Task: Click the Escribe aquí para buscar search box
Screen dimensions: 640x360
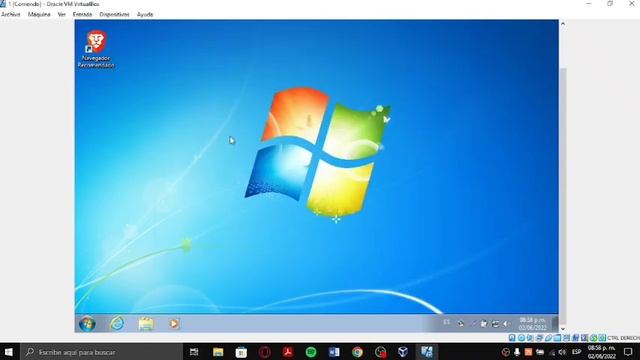Action: click(101, 352)
